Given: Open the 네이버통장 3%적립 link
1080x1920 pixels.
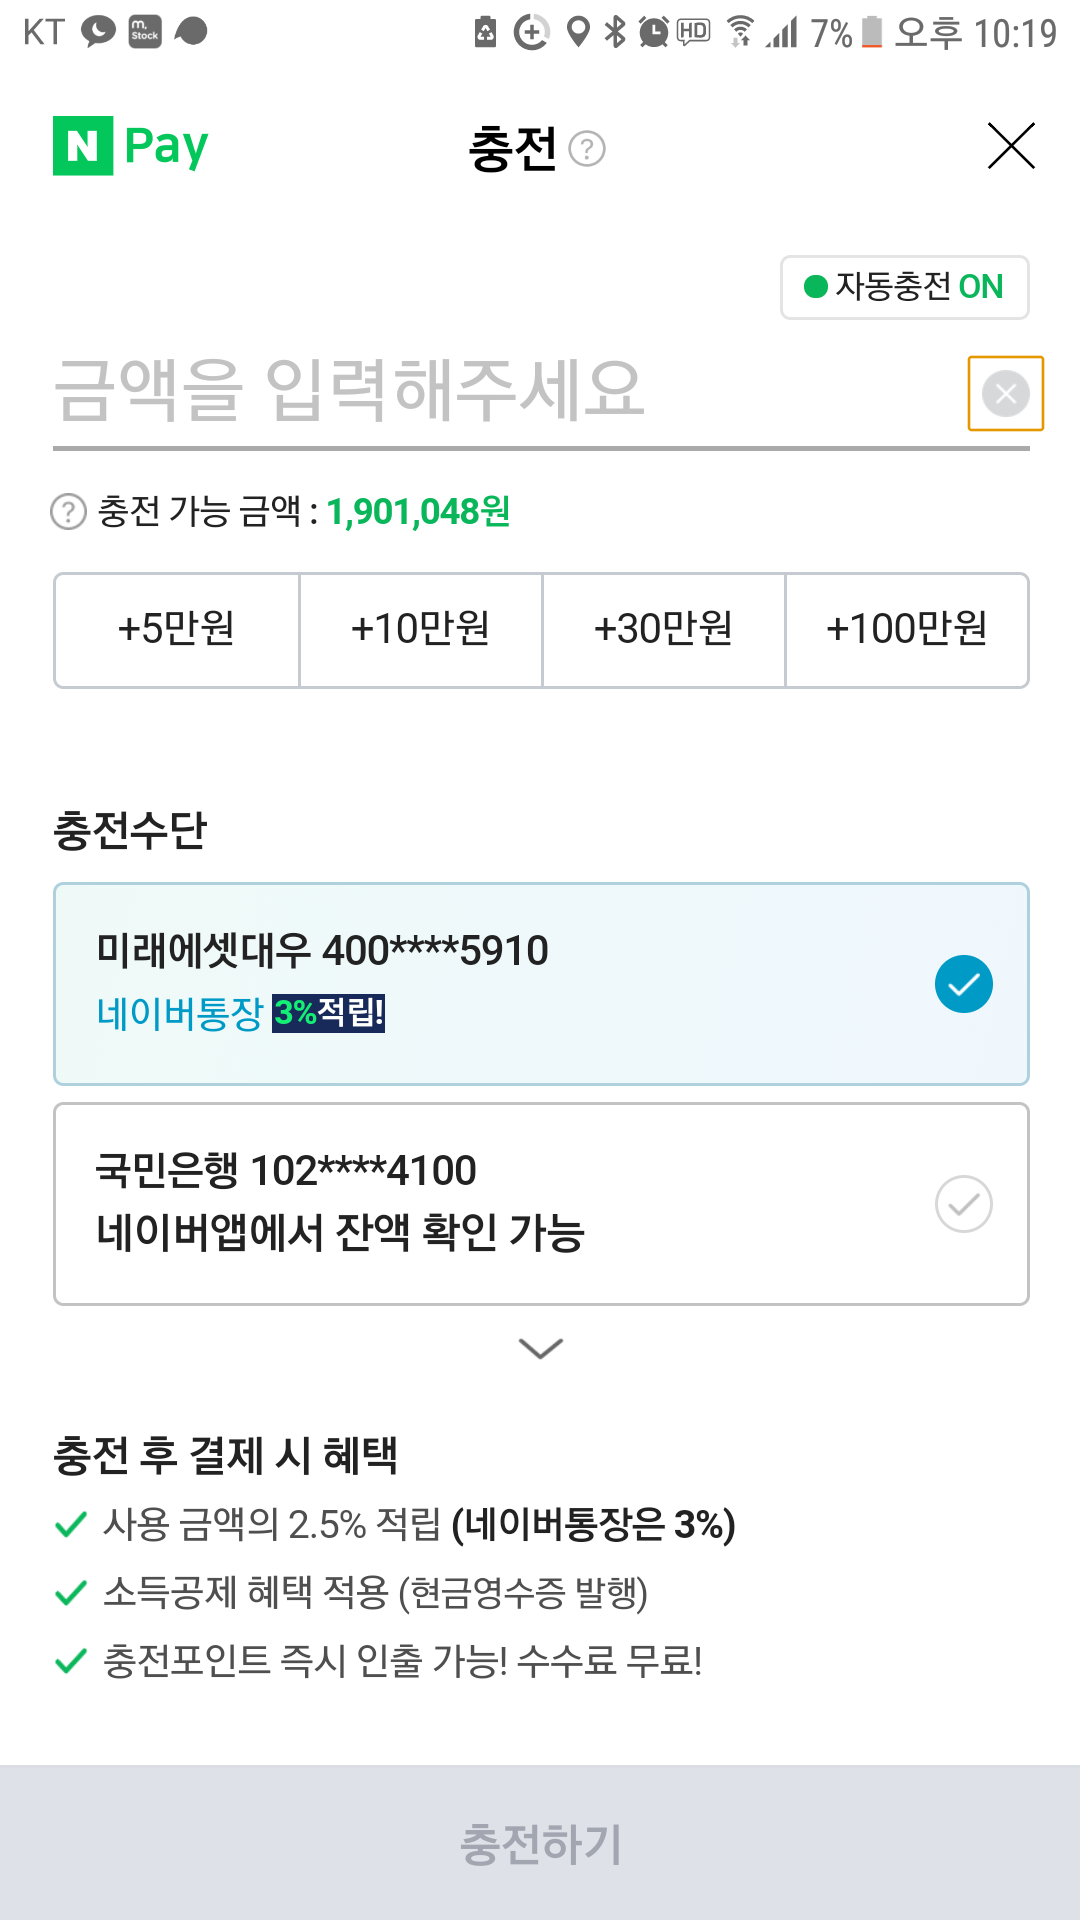Looking at the screenshot, I should (x=240, y=1013).
